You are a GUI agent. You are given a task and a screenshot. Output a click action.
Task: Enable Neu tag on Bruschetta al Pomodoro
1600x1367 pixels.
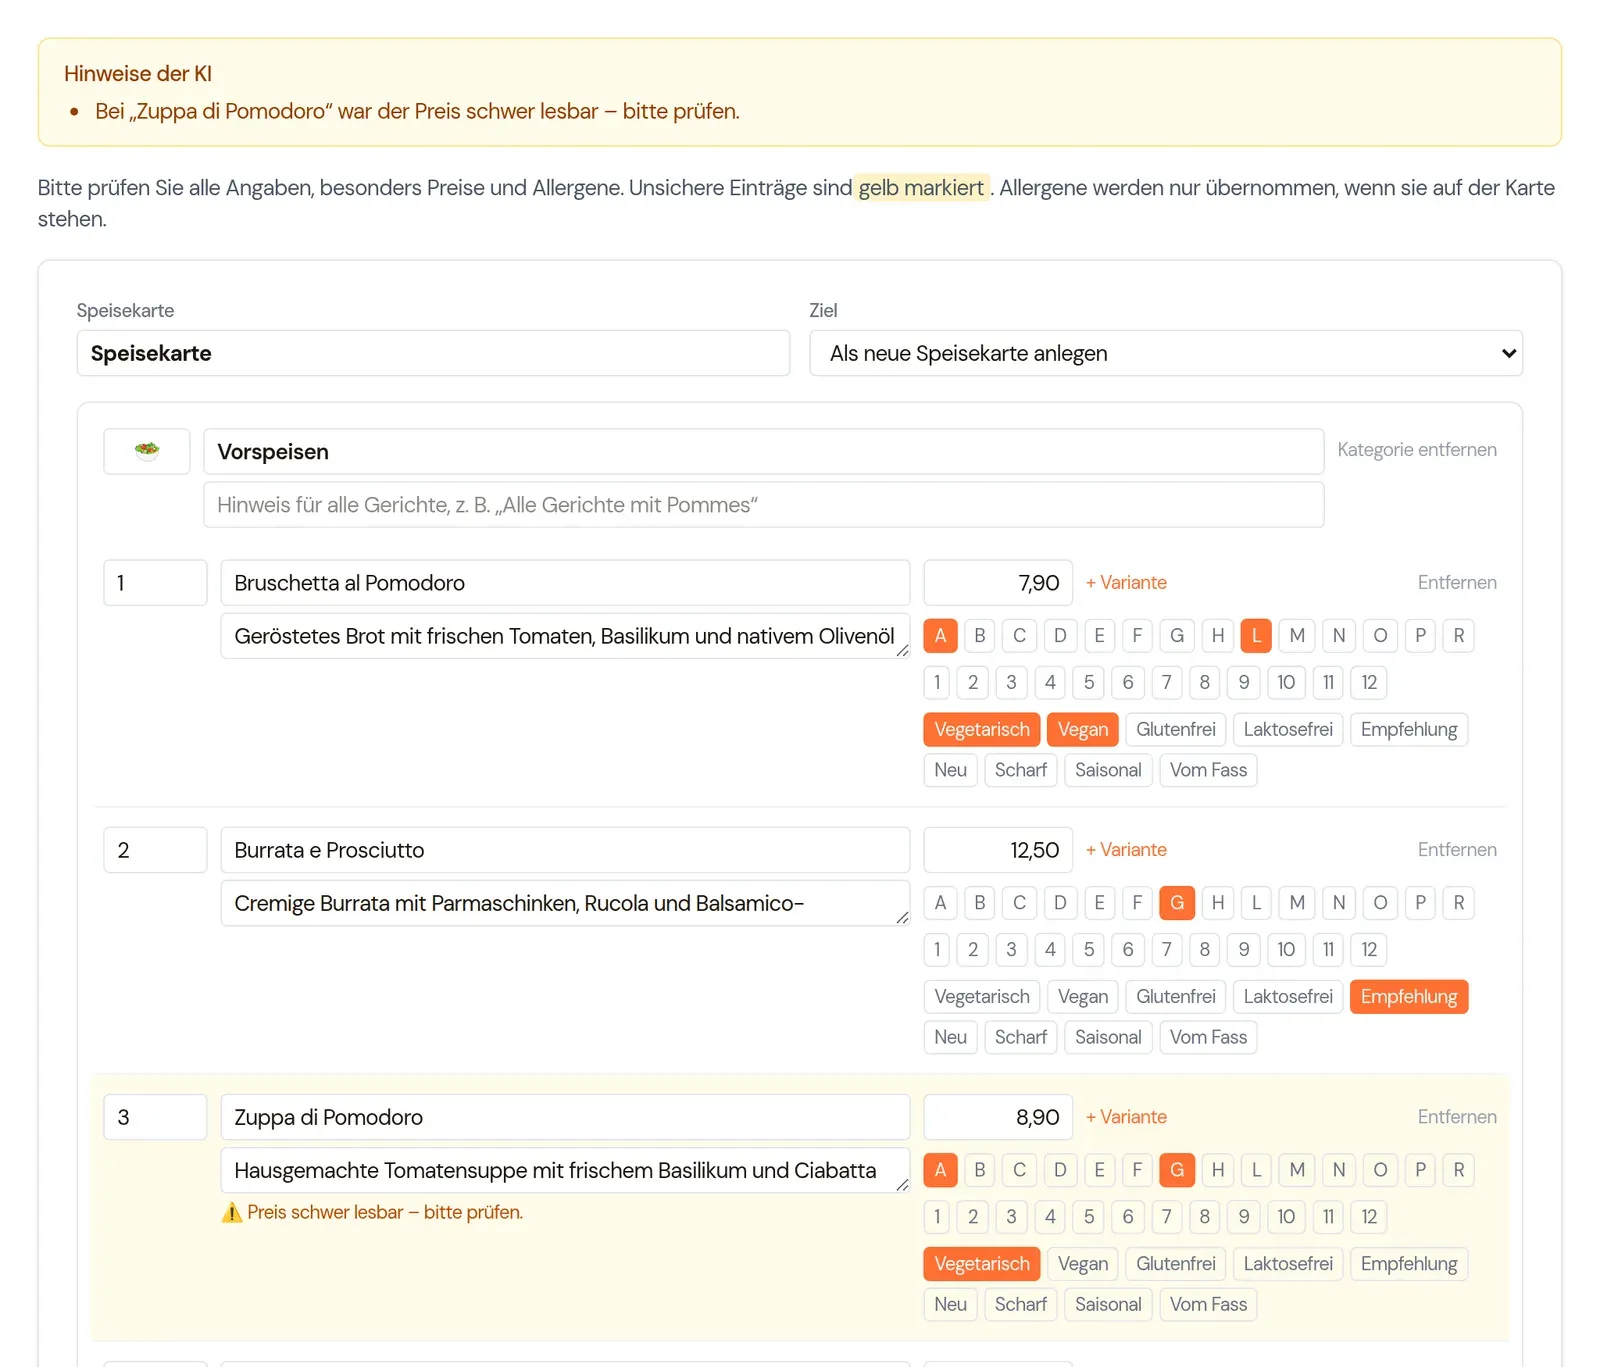[x=950, y=770]
